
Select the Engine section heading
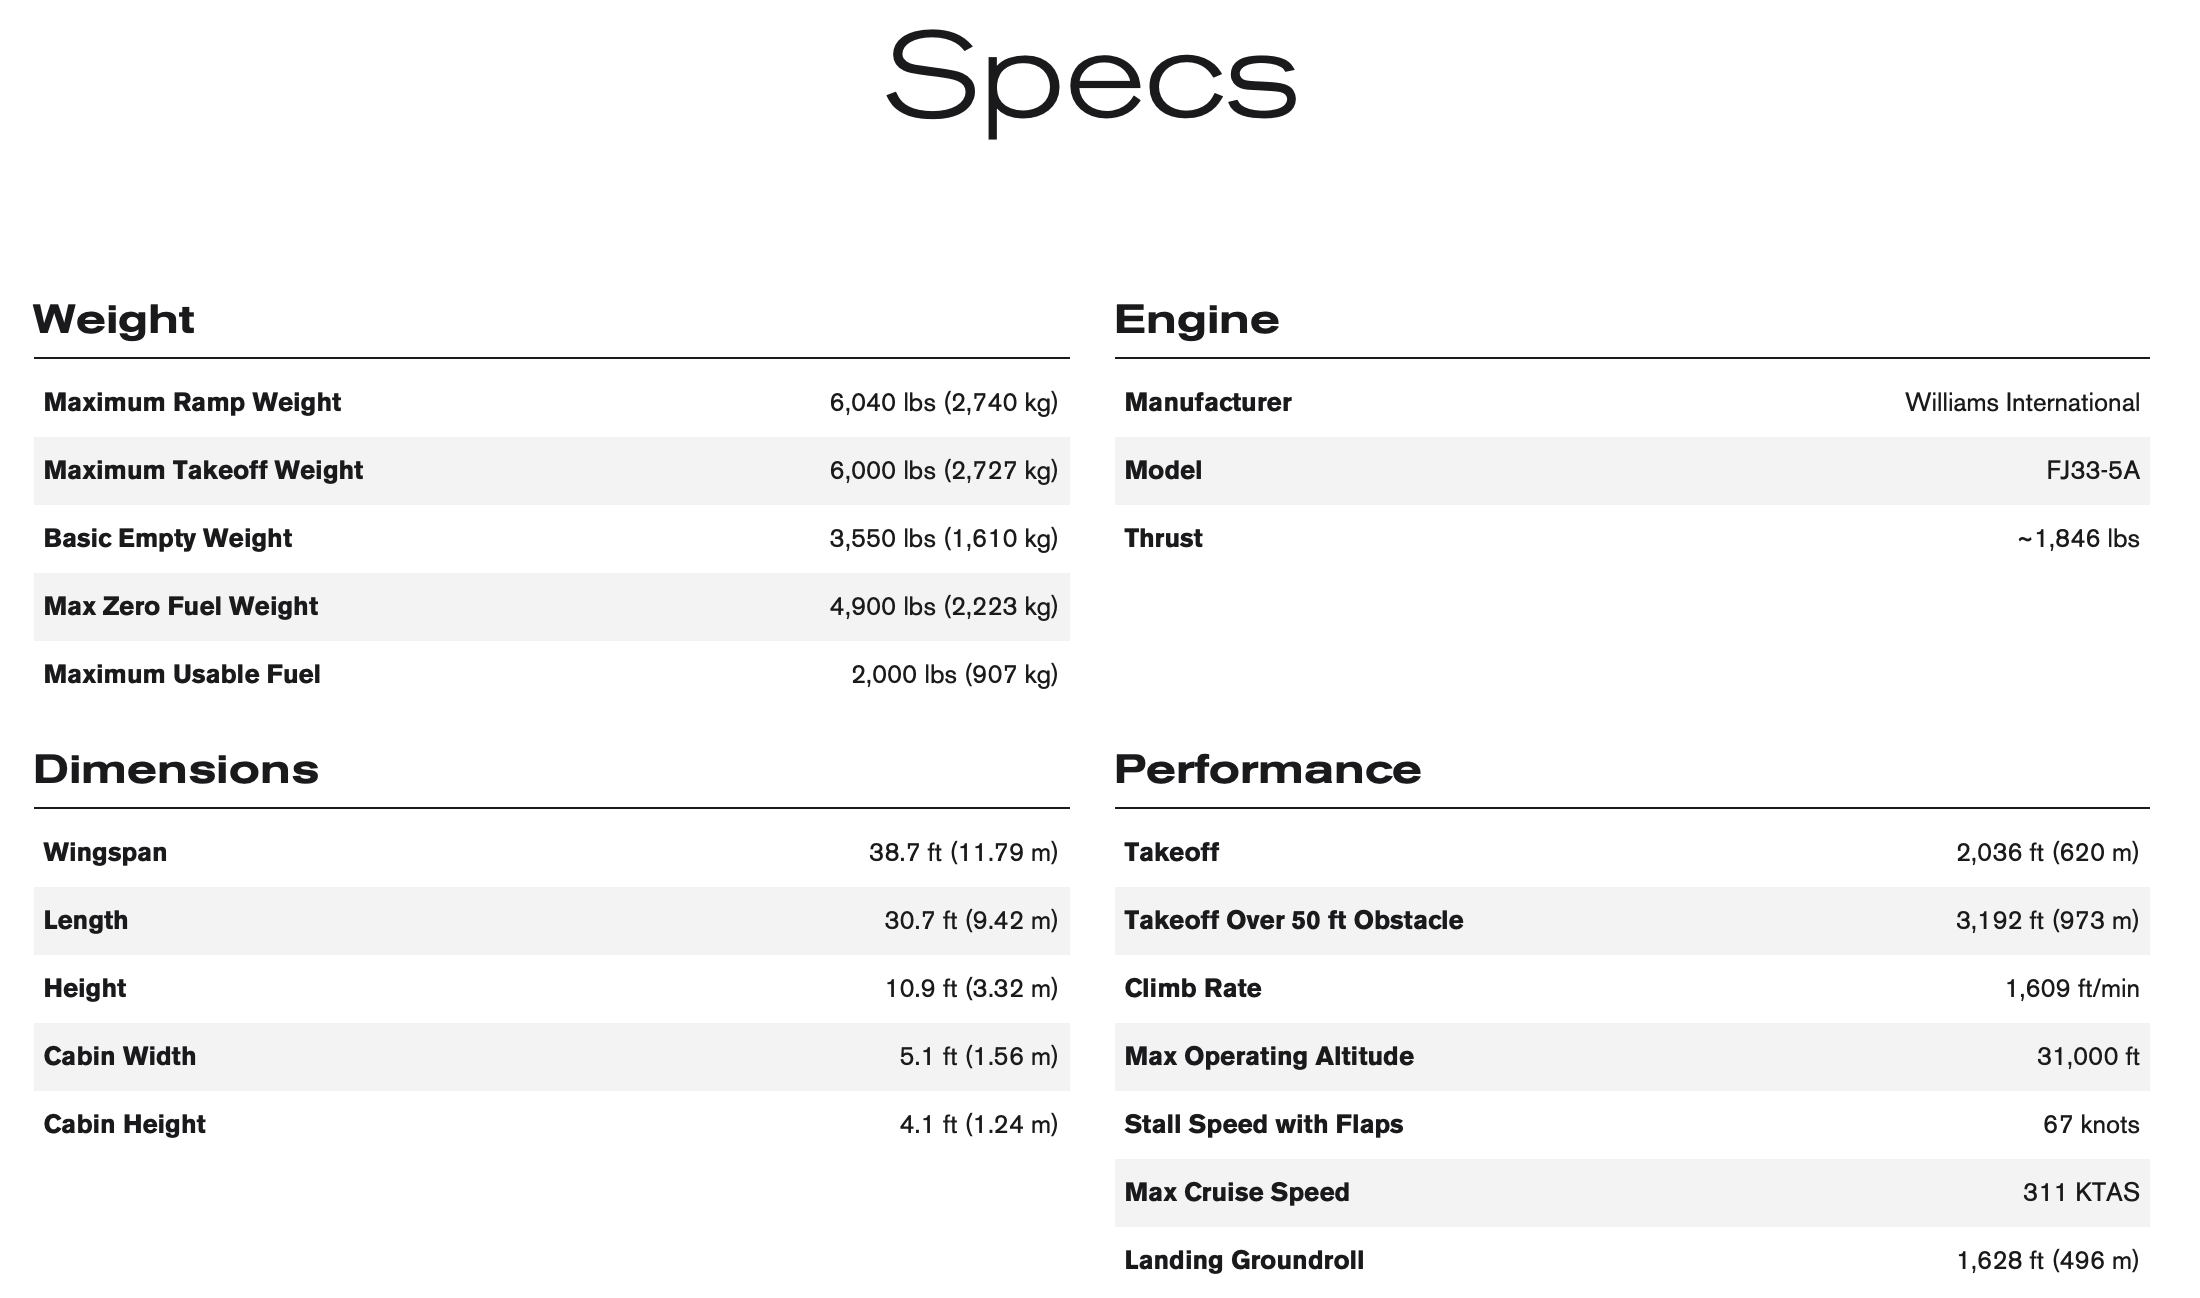[1197, 320]
